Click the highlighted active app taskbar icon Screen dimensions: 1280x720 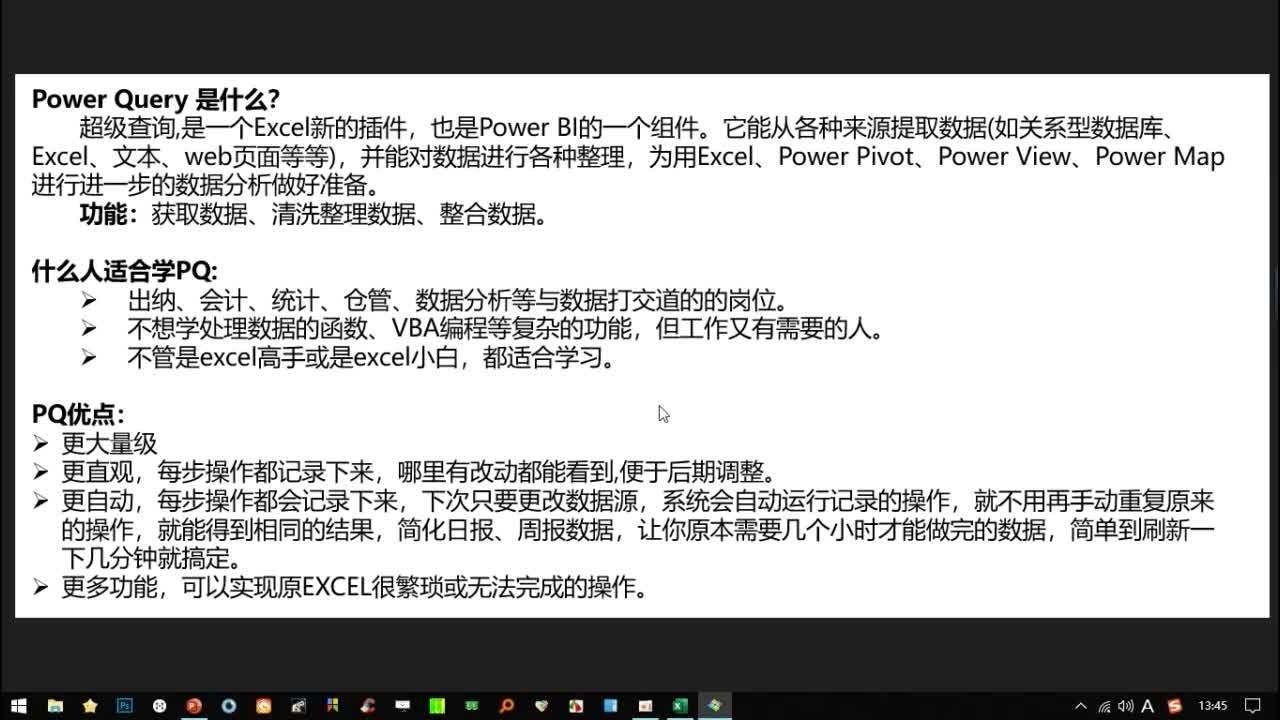(x=714, y=705)
